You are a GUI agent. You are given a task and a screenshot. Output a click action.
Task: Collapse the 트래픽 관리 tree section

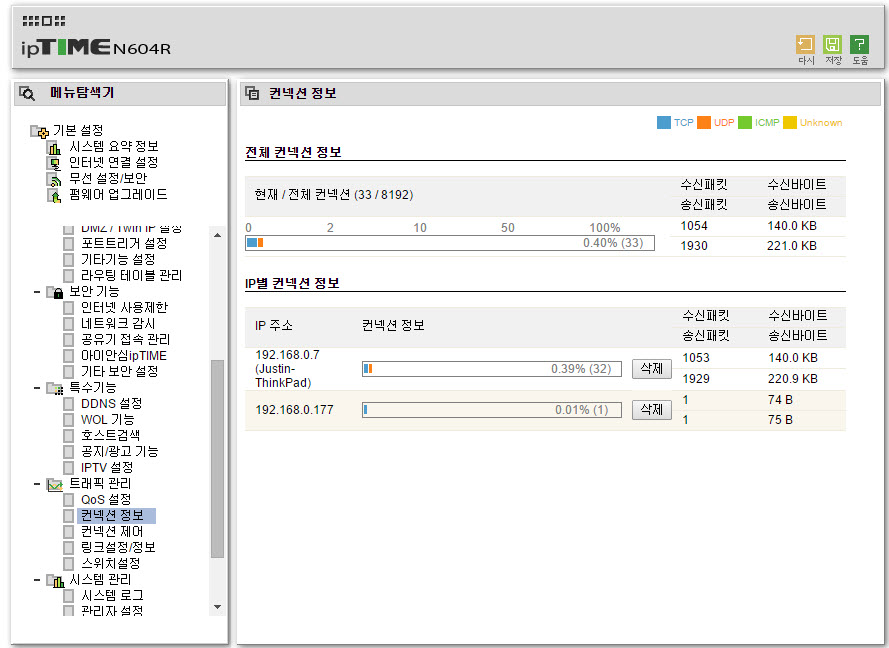click(x=37, y=484)
